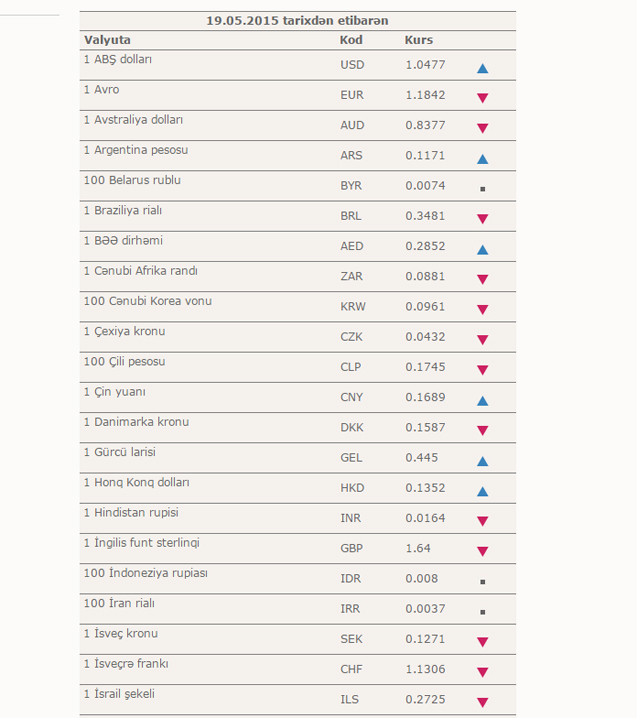Viewport: 637px width, 718px height.
Task: Click the Valyuta column header
Action: point(107,40)
